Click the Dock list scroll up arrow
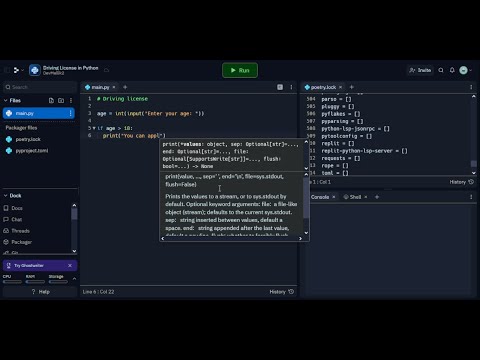Screen dimensions: 480x360 click(74, 205)
